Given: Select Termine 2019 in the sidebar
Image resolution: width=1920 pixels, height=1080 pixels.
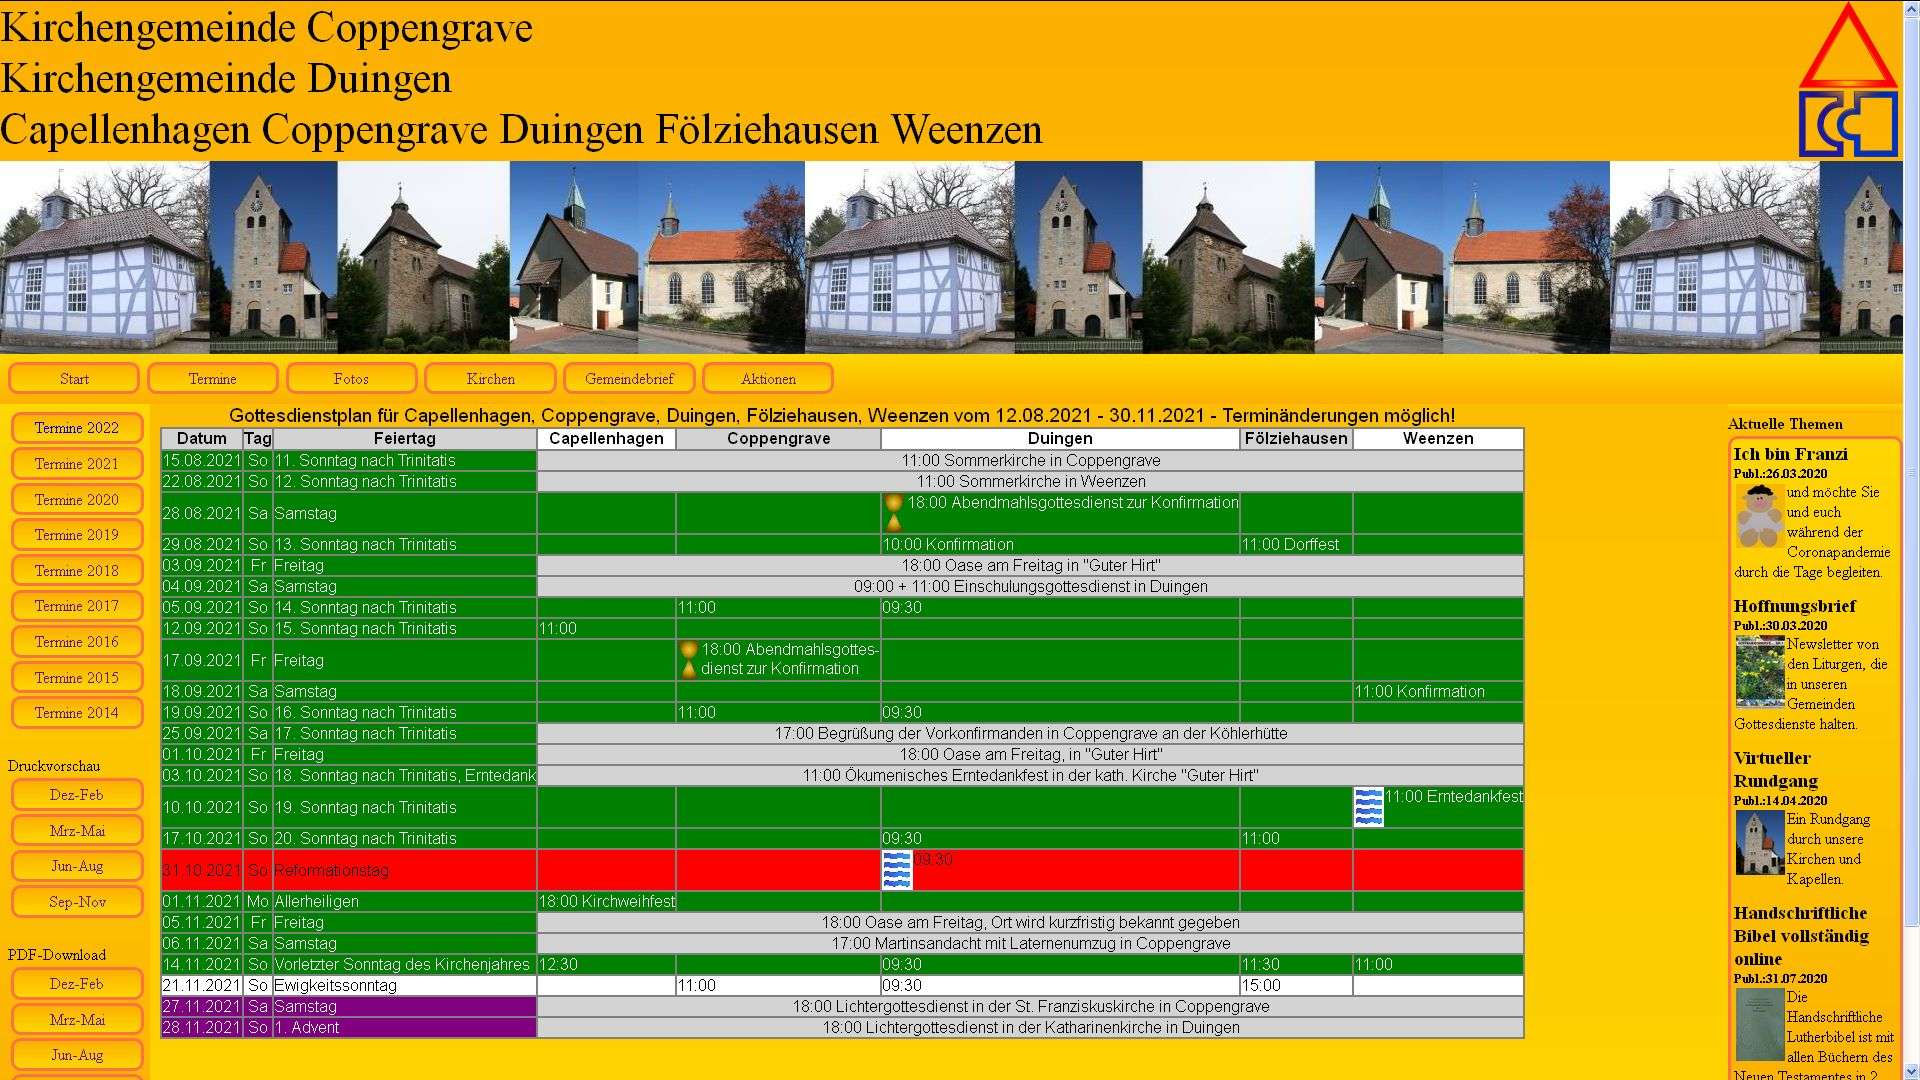Looking at the screenshot, I should tap(77, 535).
